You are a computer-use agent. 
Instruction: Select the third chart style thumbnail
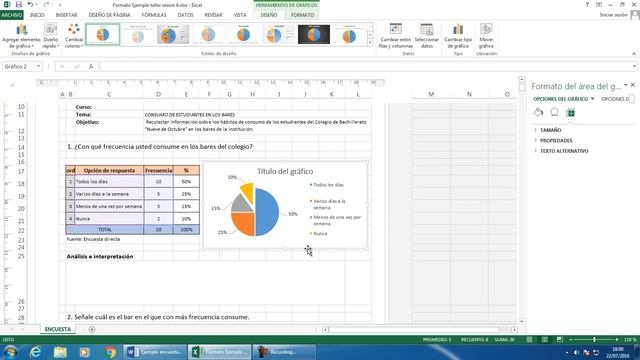coord(173,34)
